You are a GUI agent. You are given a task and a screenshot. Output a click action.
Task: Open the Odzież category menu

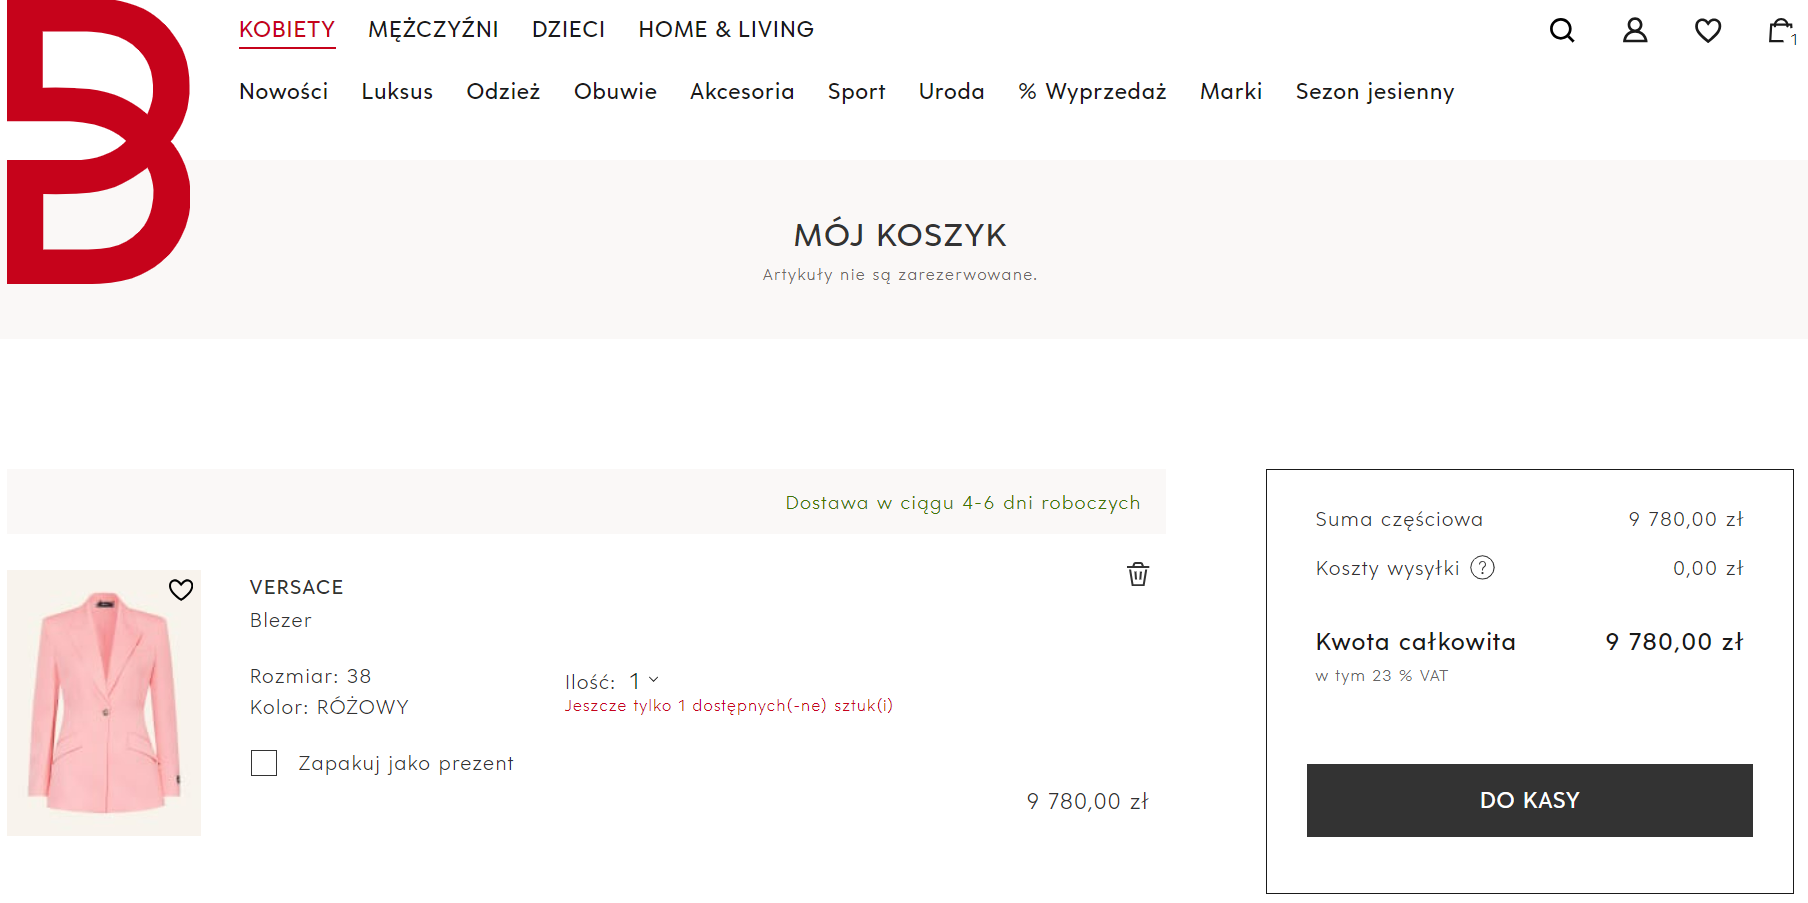(x=503, y=92)
